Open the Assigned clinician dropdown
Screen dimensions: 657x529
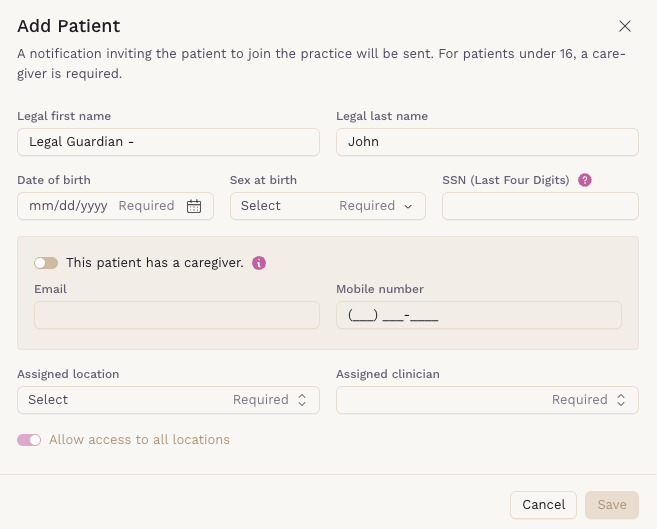tap(487, 400)
